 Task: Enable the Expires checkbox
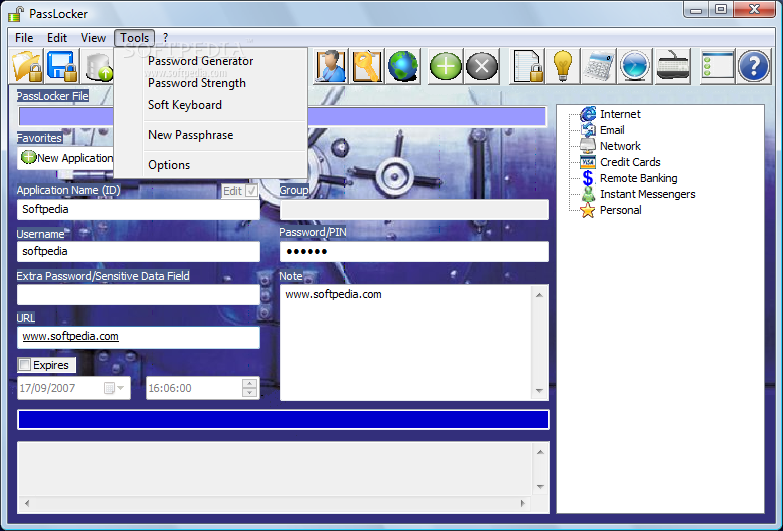tap(24, 365)
